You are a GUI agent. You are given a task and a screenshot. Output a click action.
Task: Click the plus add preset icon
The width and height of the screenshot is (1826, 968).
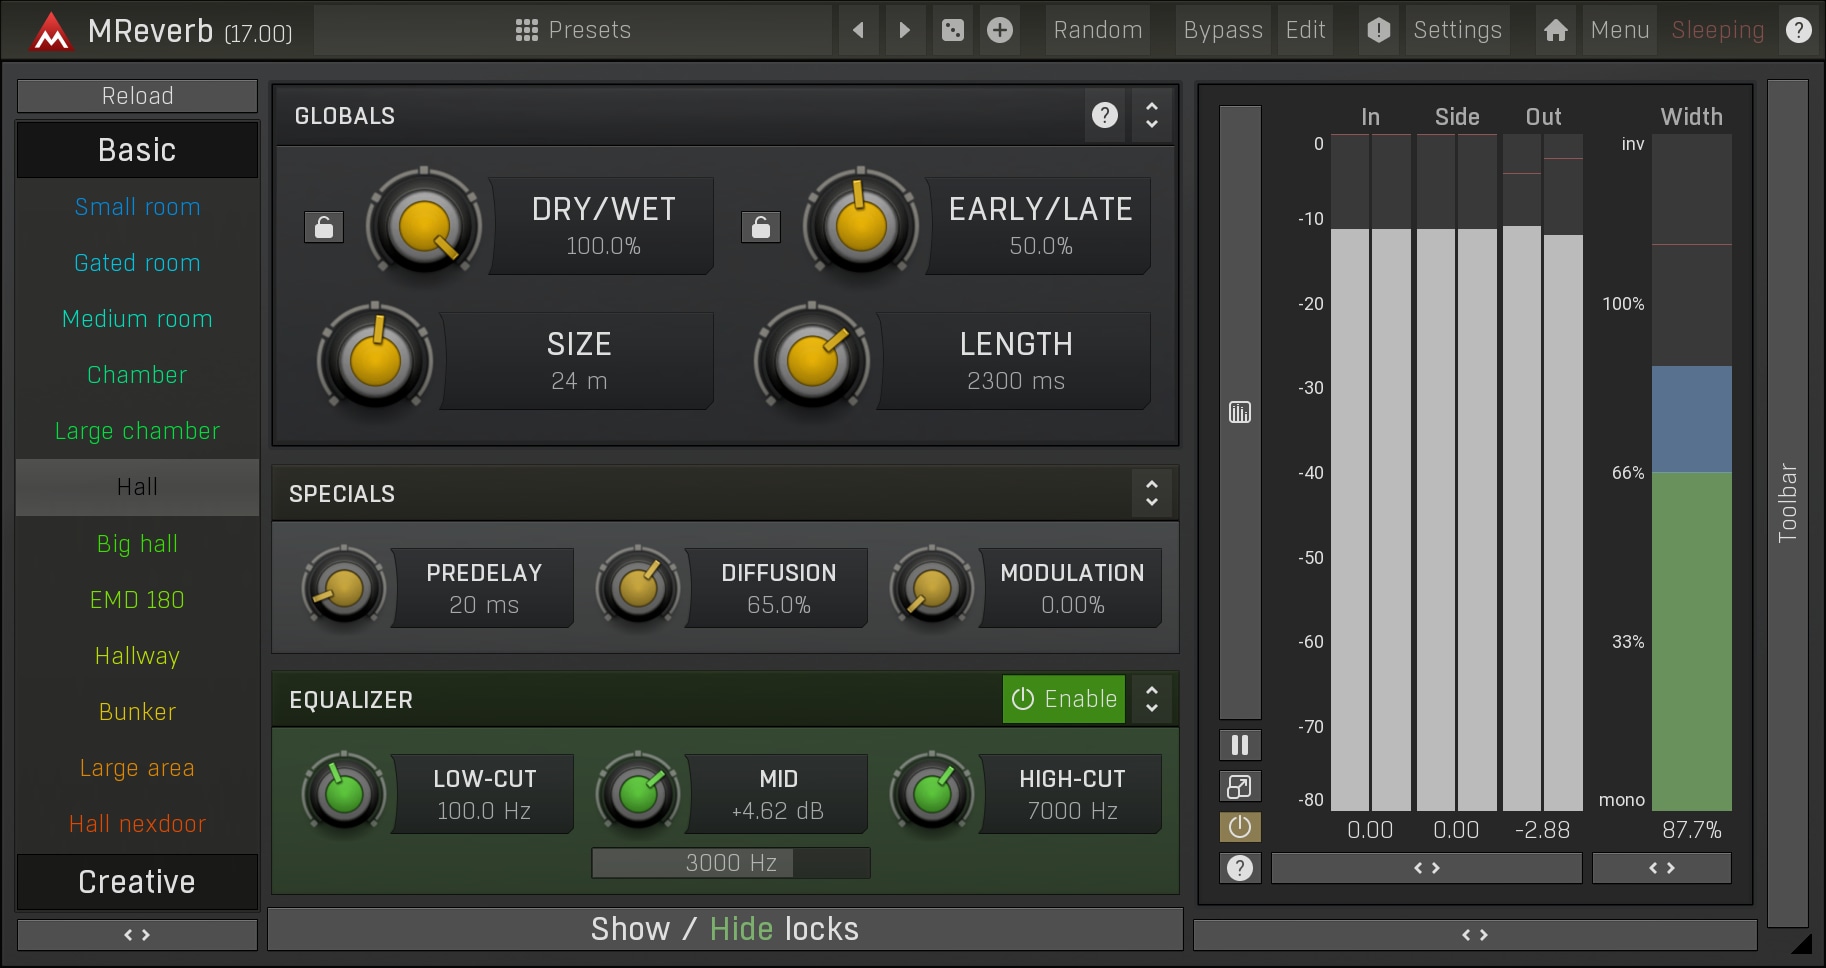[999, 30]
